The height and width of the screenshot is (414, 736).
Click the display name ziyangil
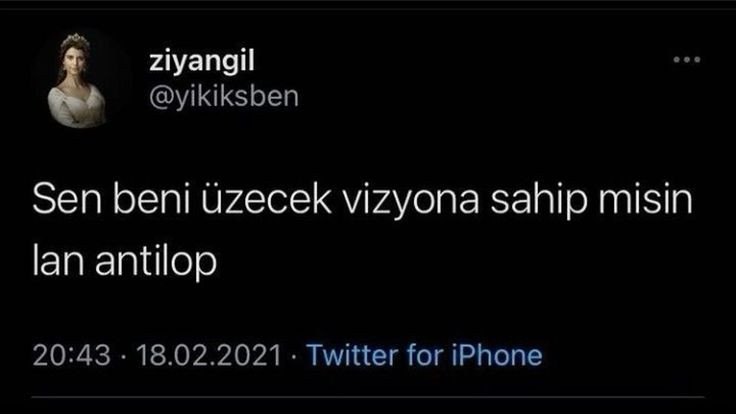coord(202,61)
